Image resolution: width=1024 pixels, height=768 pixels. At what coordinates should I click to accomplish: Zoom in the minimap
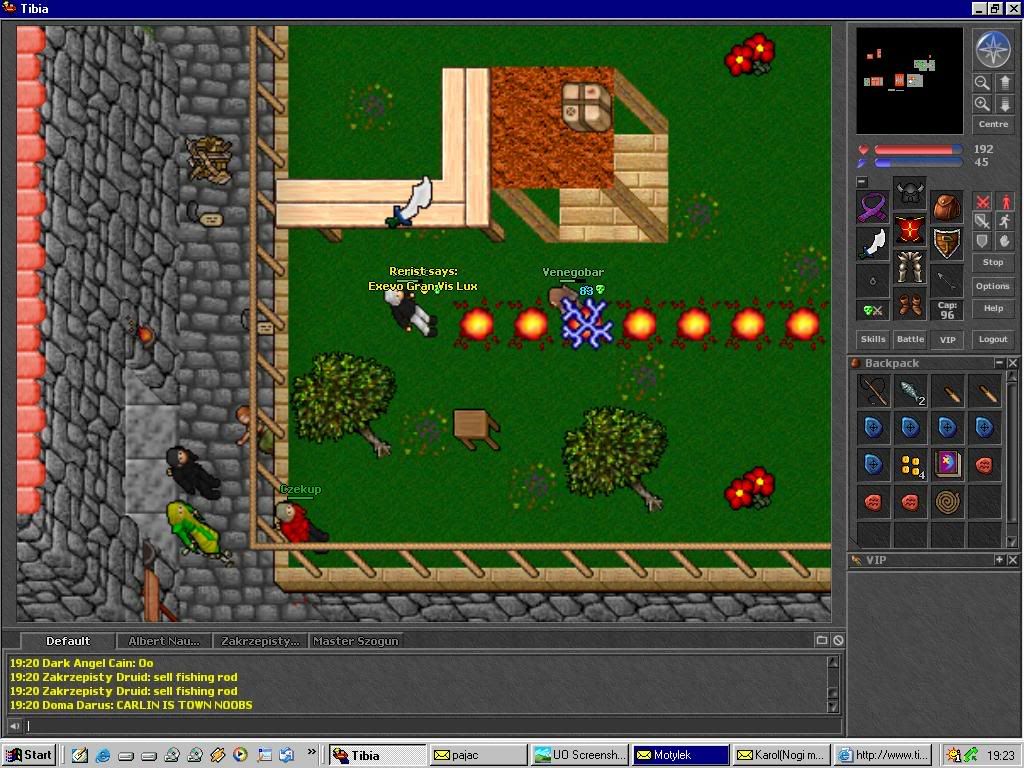pos(982,104)
